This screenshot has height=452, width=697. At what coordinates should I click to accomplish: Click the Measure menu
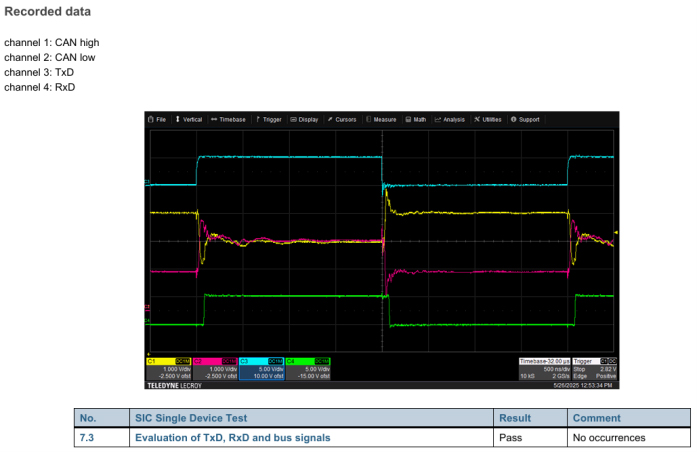[x=383, y=119]
